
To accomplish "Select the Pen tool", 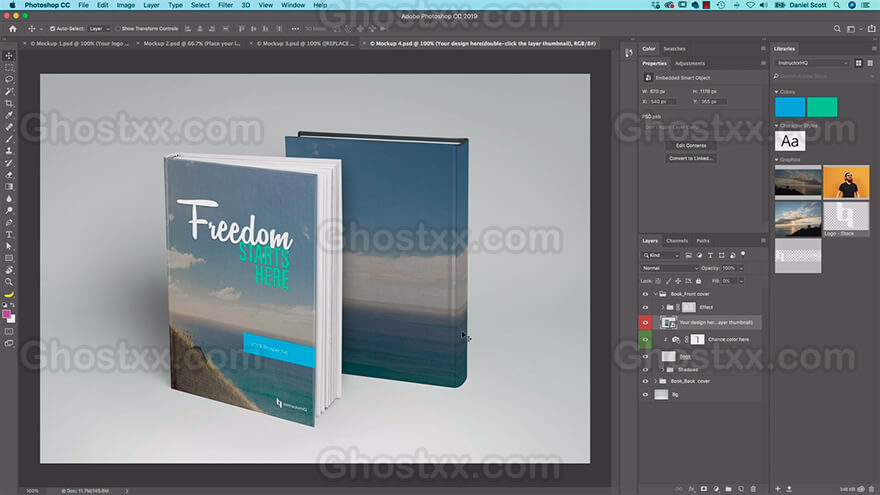I will (x=9, y=222).
